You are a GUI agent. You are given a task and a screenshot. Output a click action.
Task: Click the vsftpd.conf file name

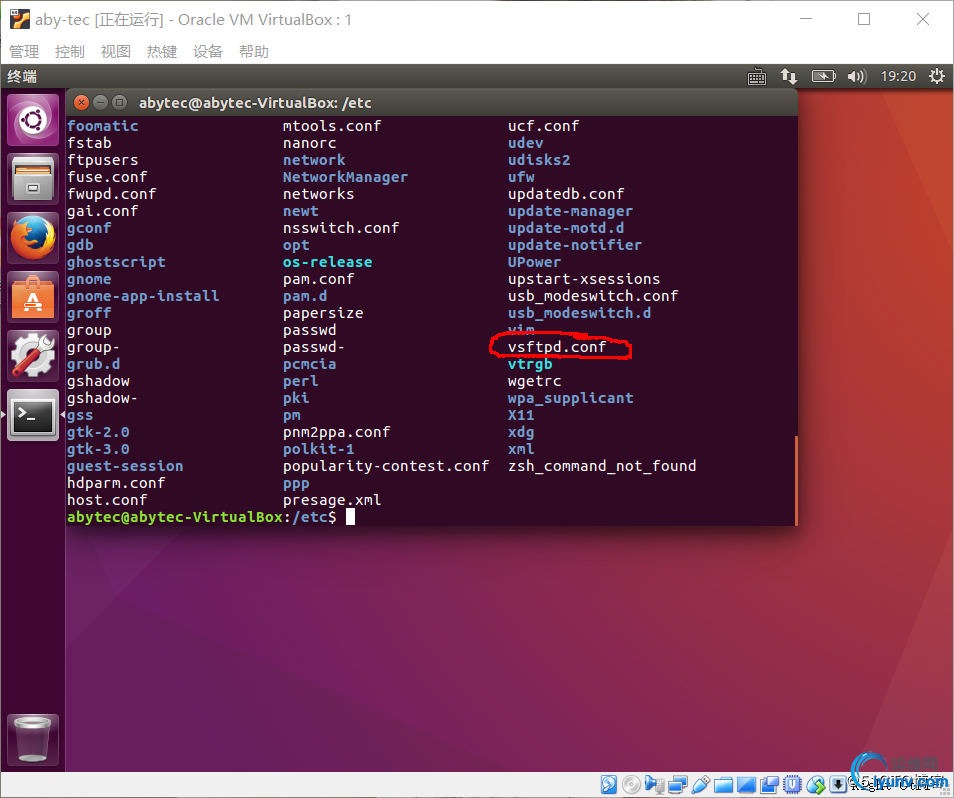click(557, 347)
